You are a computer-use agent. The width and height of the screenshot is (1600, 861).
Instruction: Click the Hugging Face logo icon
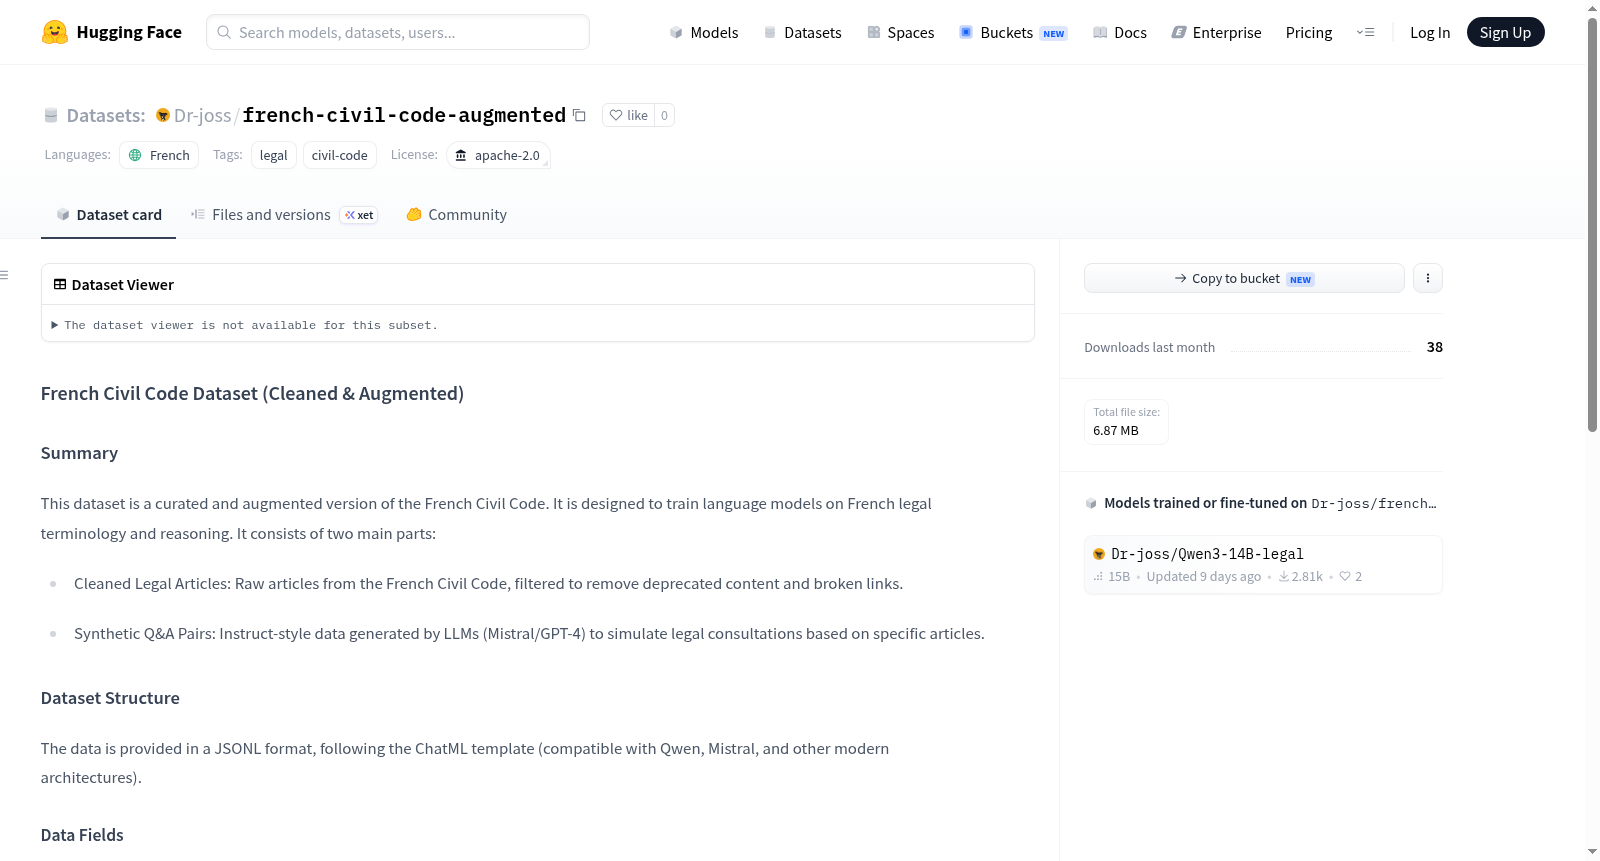55,32
